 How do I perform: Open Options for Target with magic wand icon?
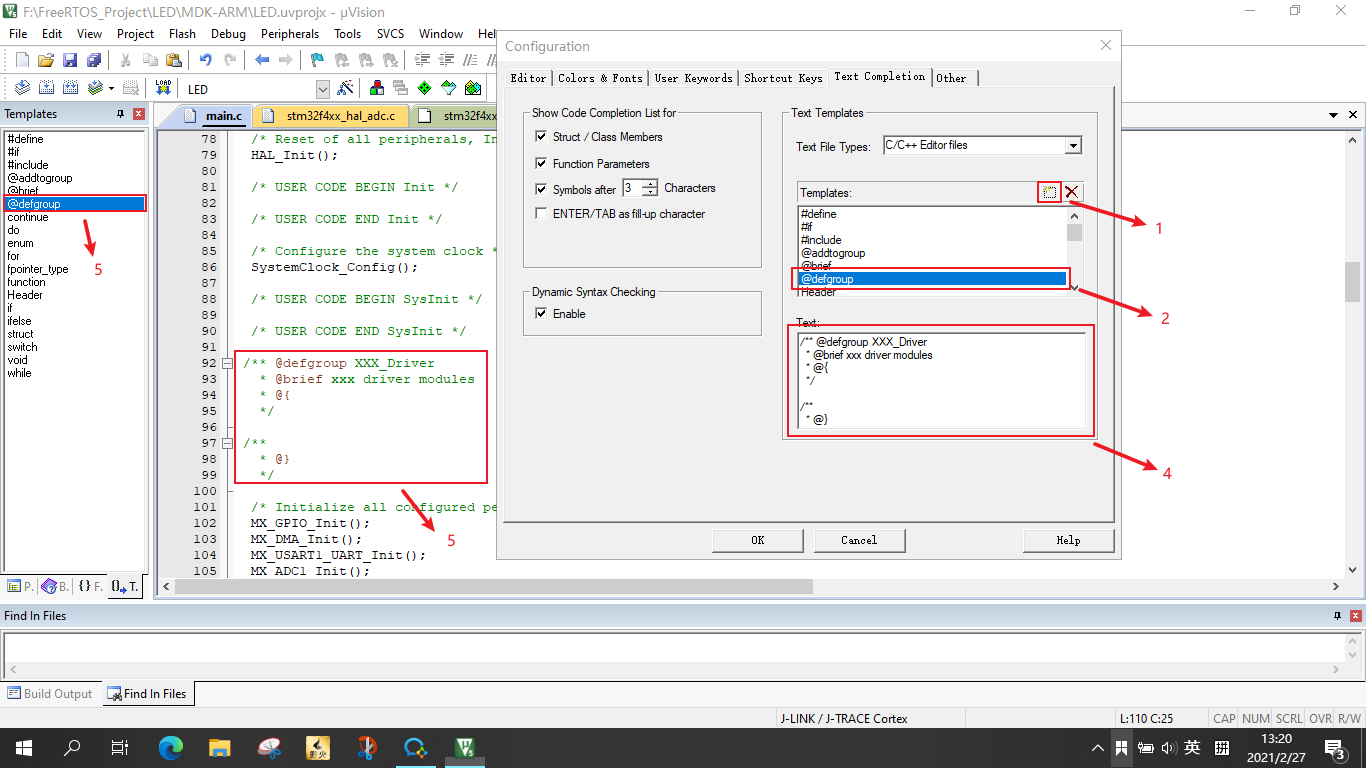[x=346, y=87]
